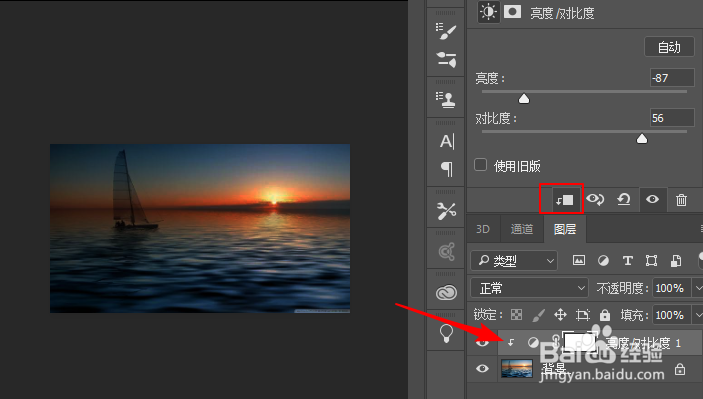Click the 亮度 slider handle
Screen dimensions: 703x399
[x=524, y=98]
